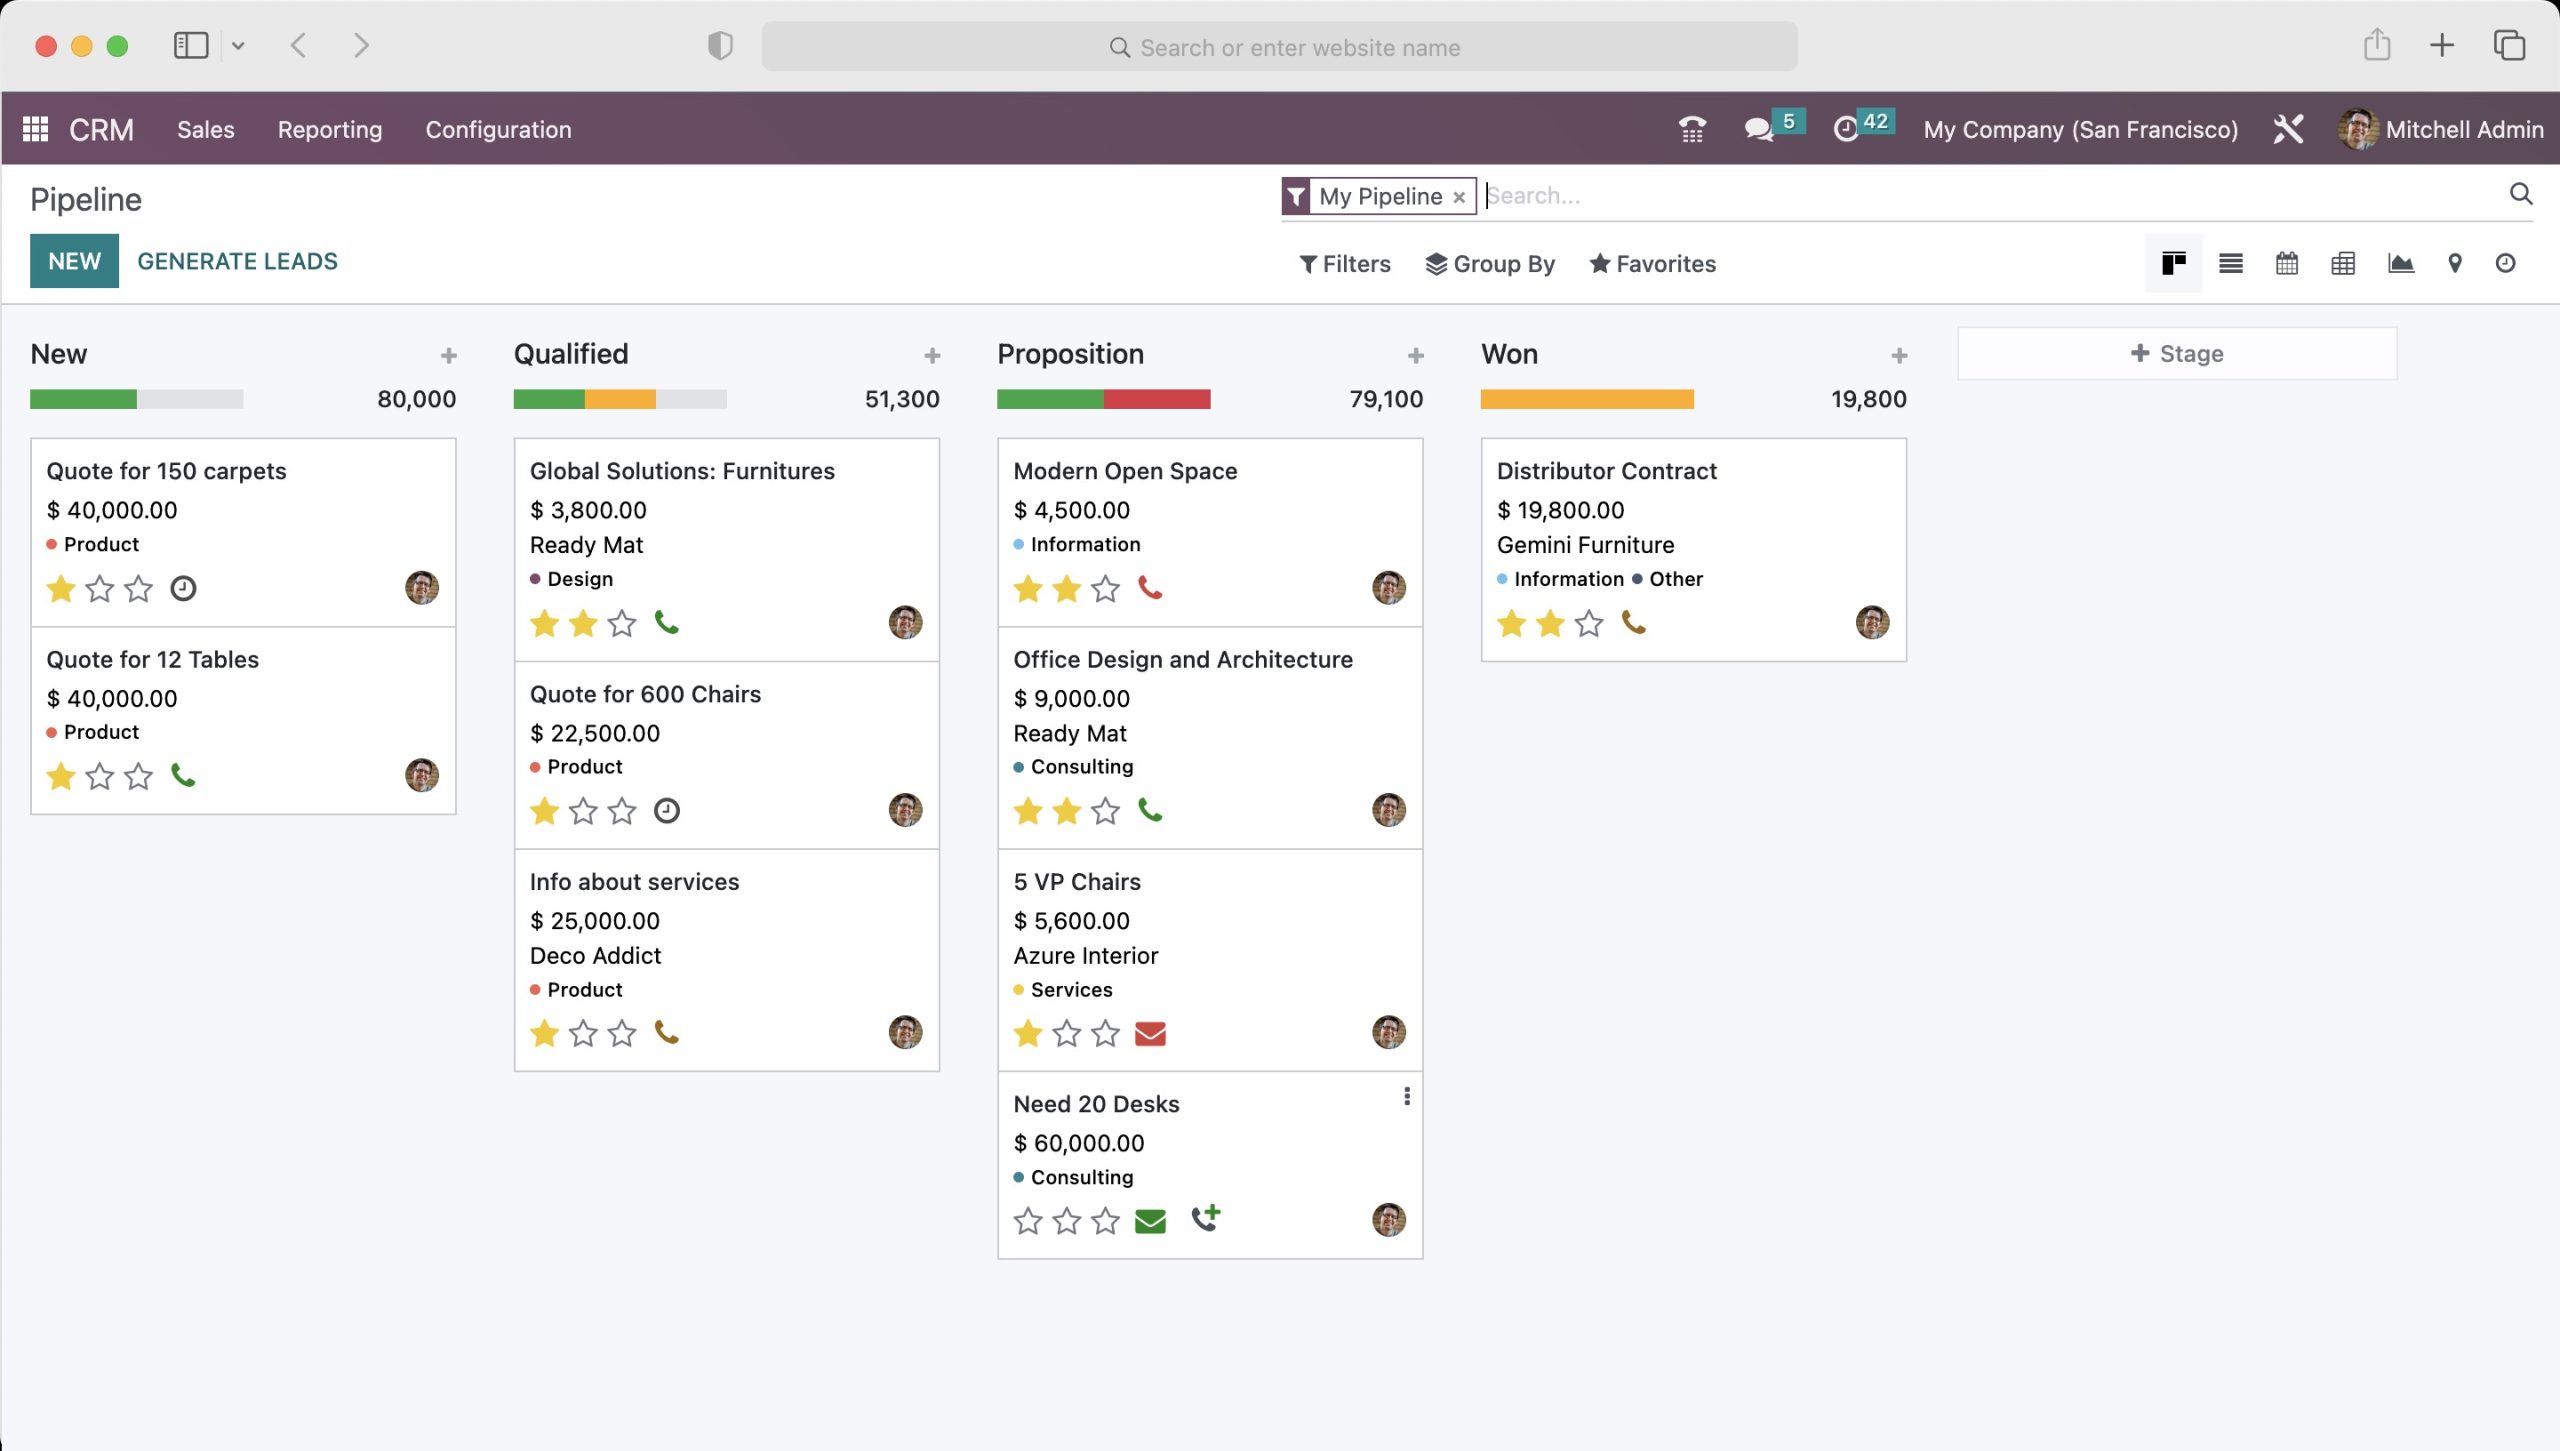The image size is (2560, 1451).
Task: Click the red segment of Proposition progress bar
Action: pos(1157,399)
